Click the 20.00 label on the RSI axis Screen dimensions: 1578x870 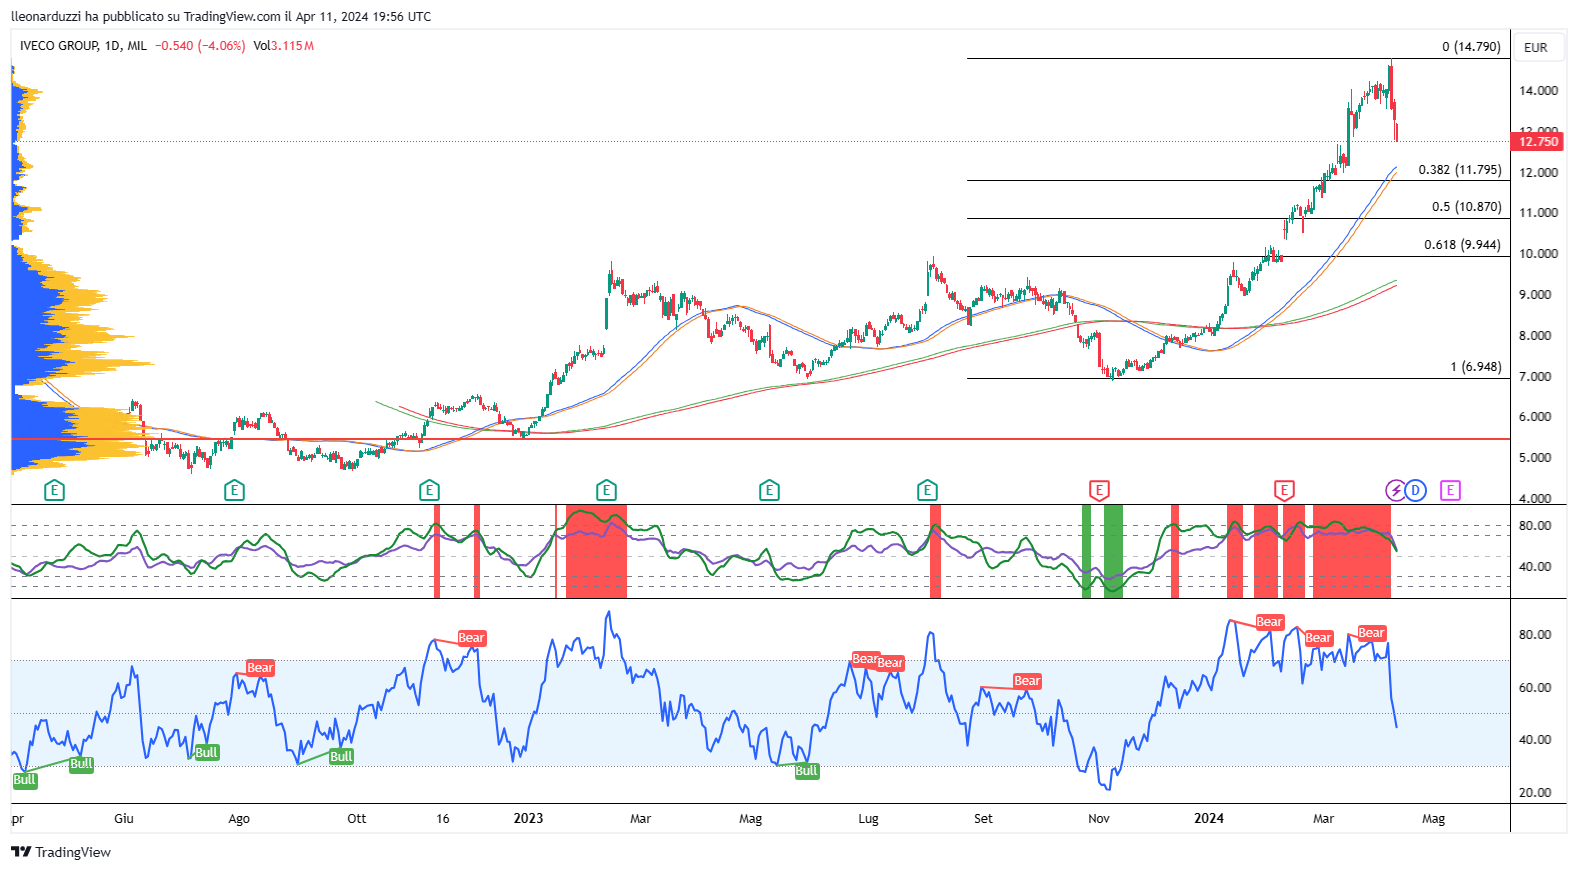pyautogui.click(x=1535, y=793)
